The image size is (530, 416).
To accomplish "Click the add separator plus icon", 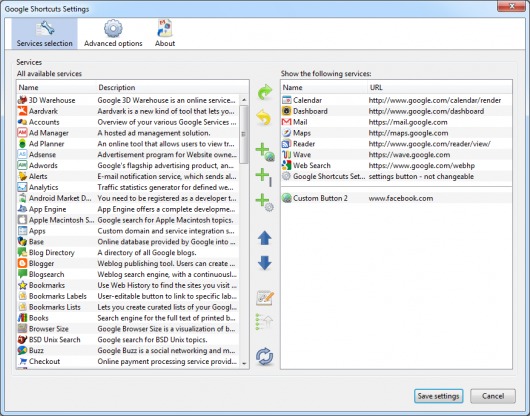I will click(x=264, y=177).
